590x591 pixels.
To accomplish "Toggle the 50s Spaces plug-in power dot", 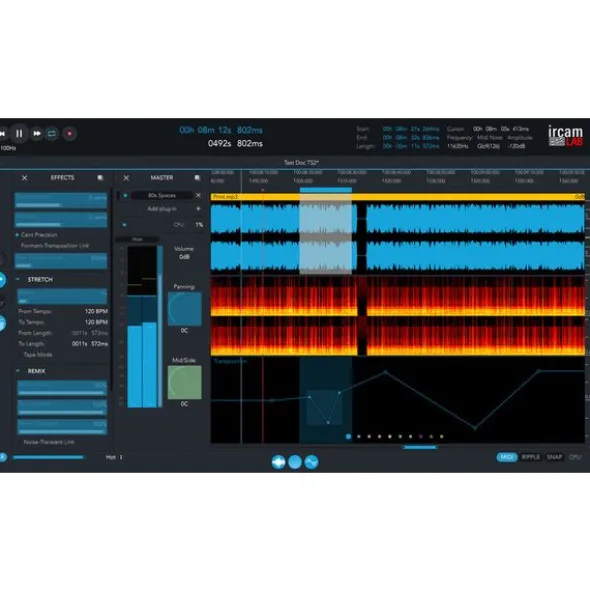I will point(125,195).
